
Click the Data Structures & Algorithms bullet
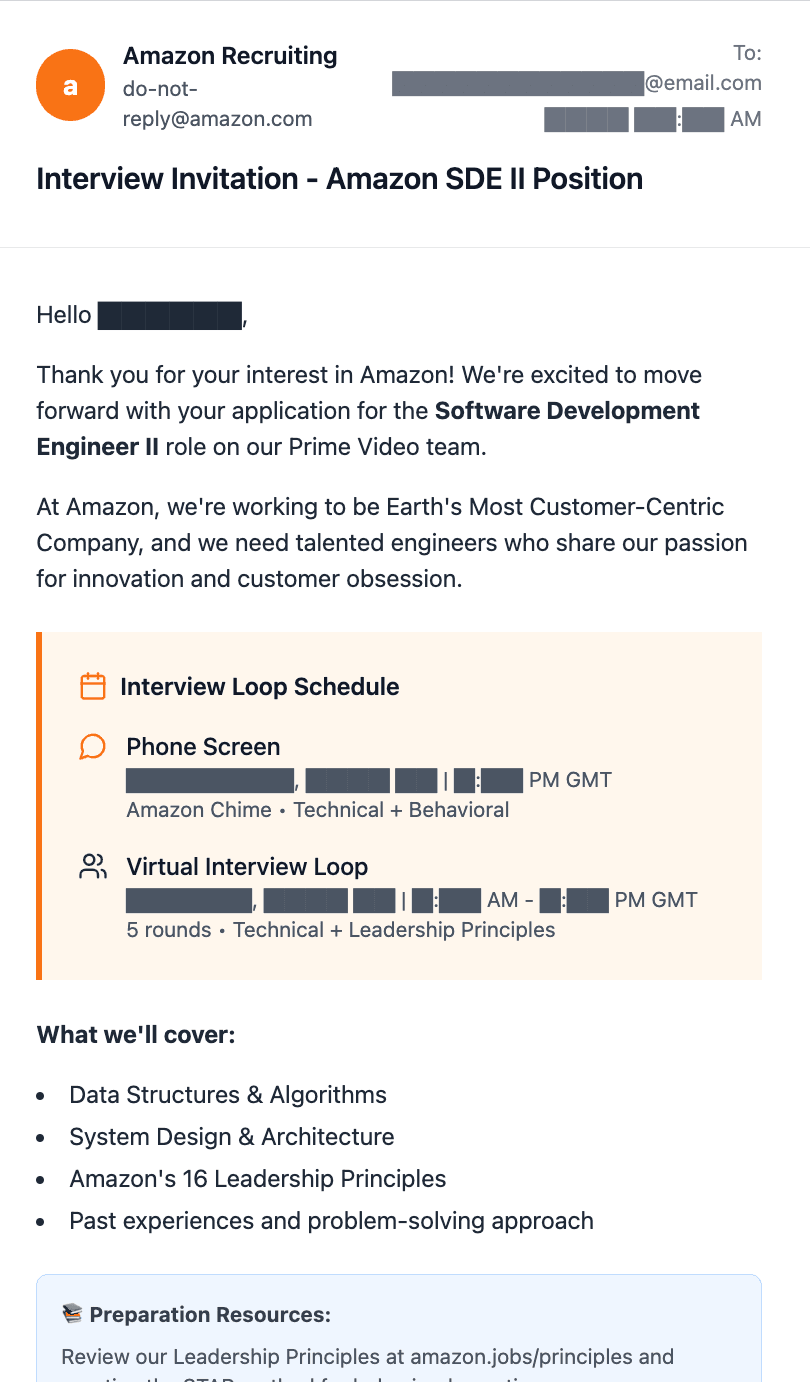228,1095
